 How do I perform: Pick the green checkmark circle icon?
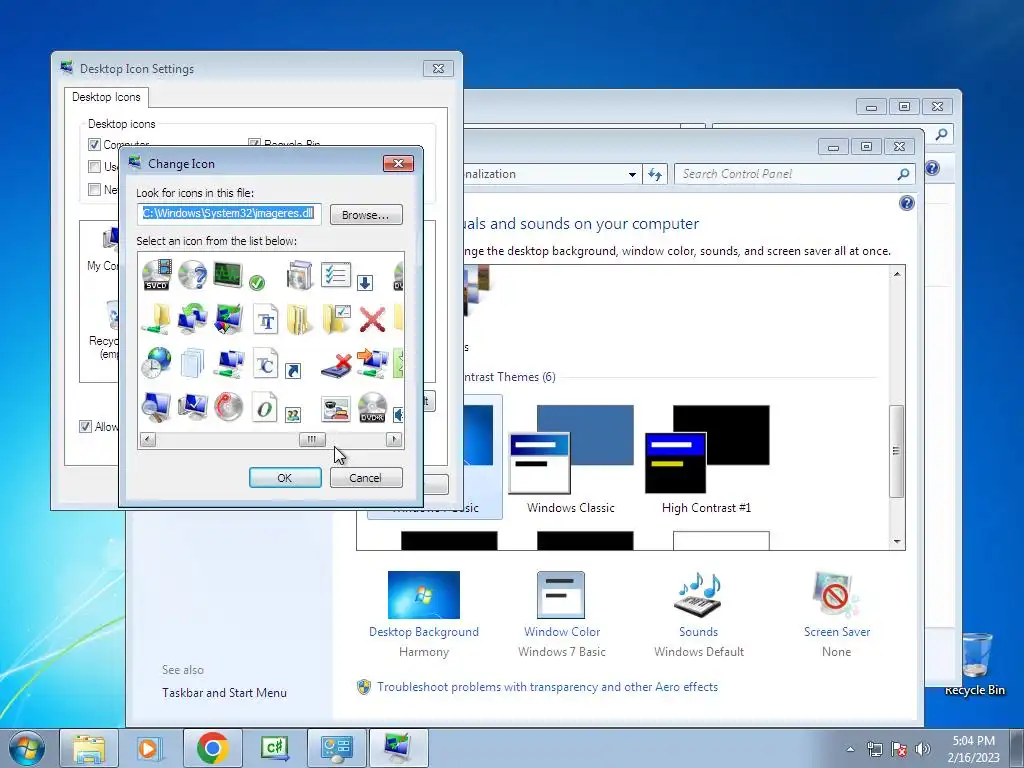[257, 282]
